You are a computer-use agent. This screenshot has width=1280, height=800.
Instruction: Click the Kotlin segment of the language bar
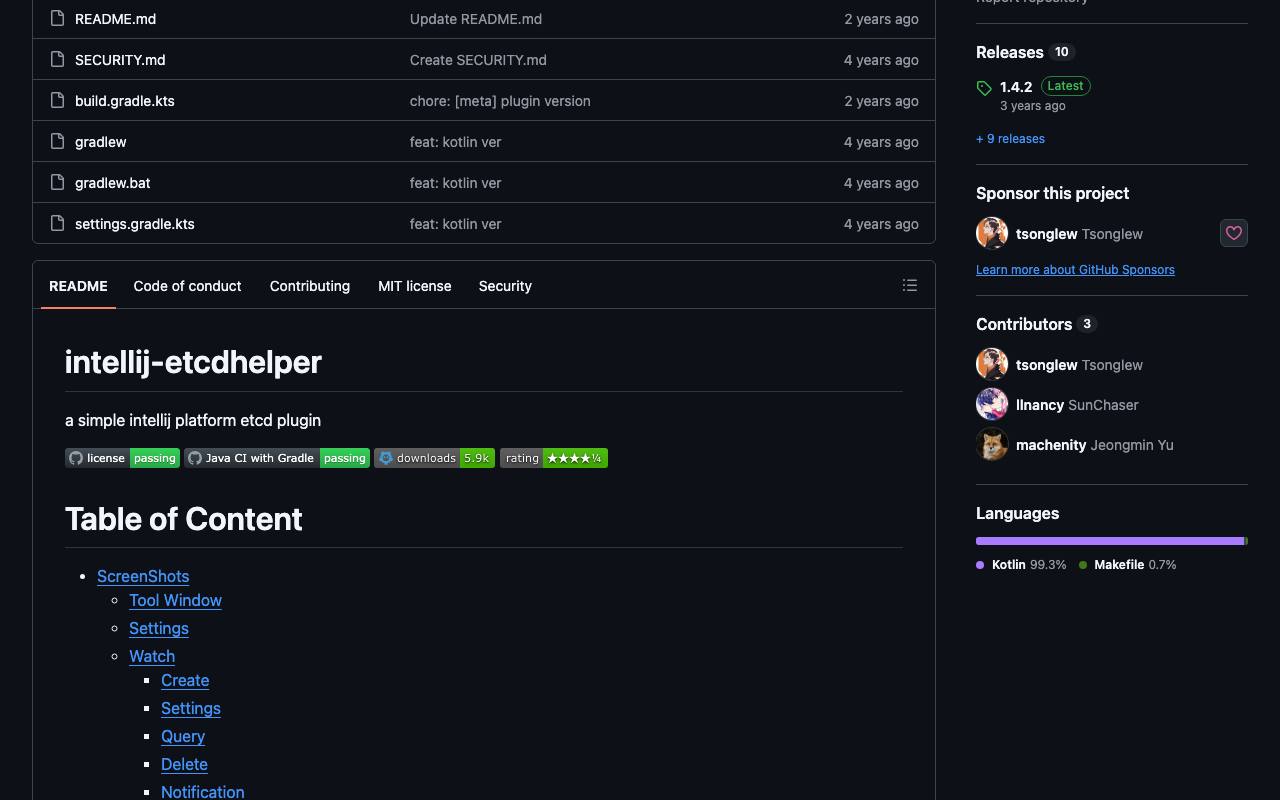click(x=1110, y=541)
